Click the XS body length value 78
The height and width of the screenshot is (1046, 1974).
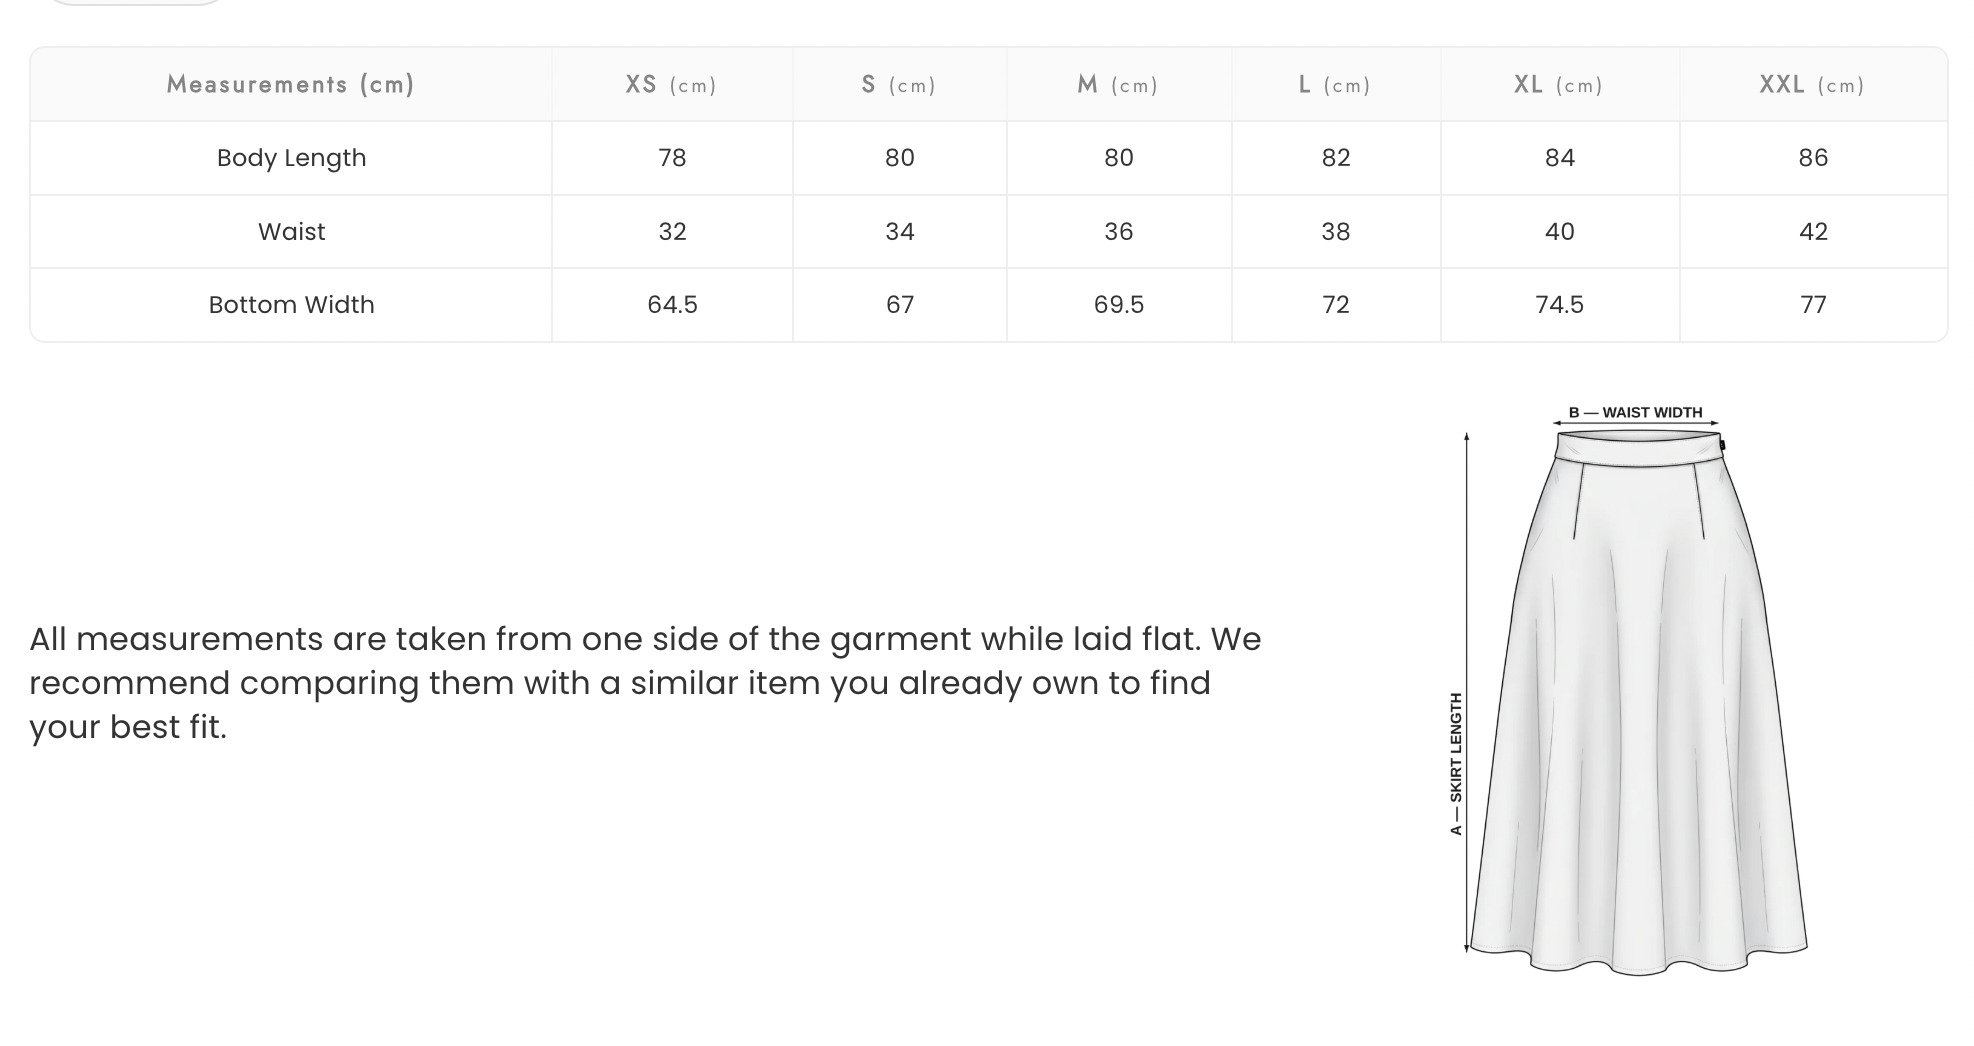pos(672,158)
